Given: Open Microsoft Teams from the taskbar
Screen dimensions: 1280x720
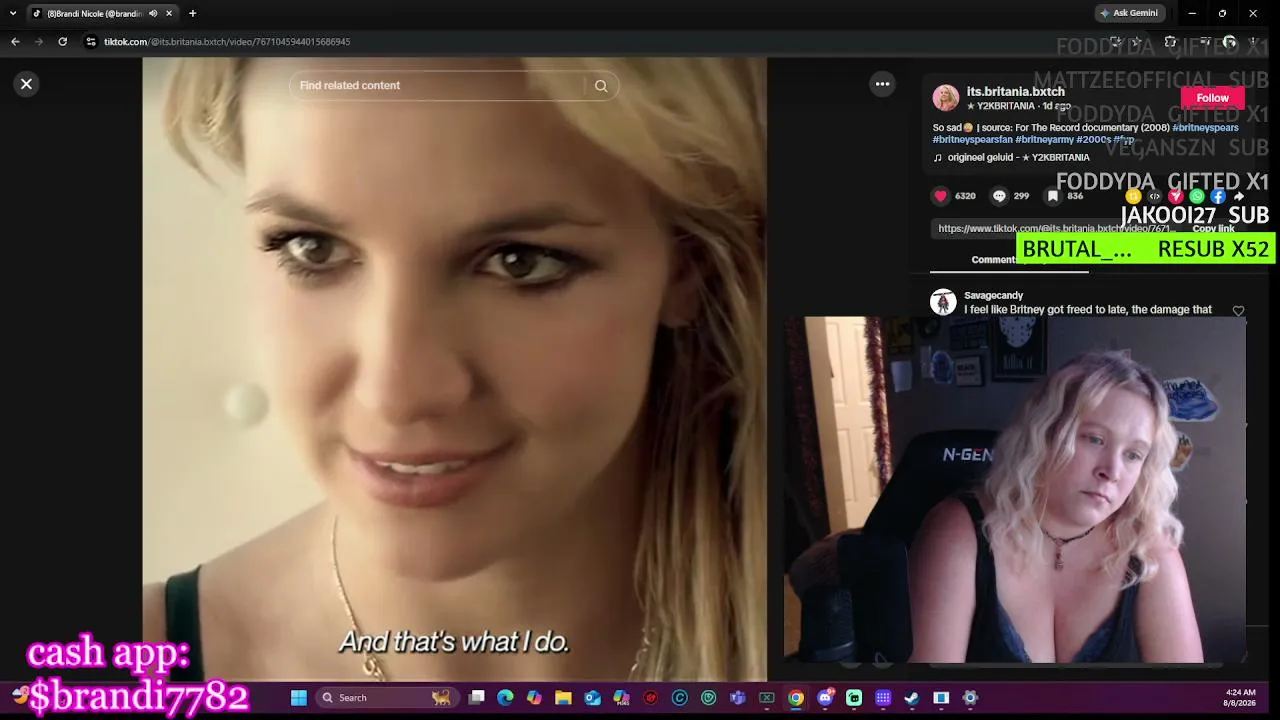Looking at the screenshot, I should pos(738,698).
